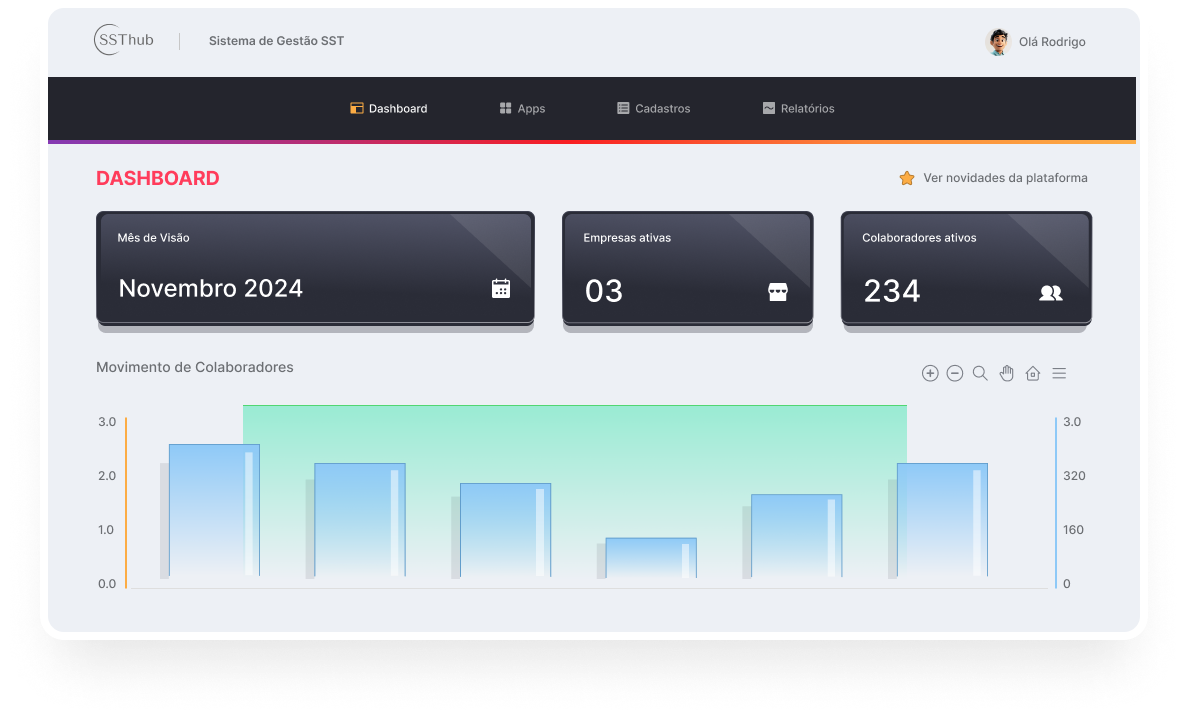The width and height of the screenshot is (1188, 720).
Task: Click the star icon beside novidades
Action: coord(907,178)
